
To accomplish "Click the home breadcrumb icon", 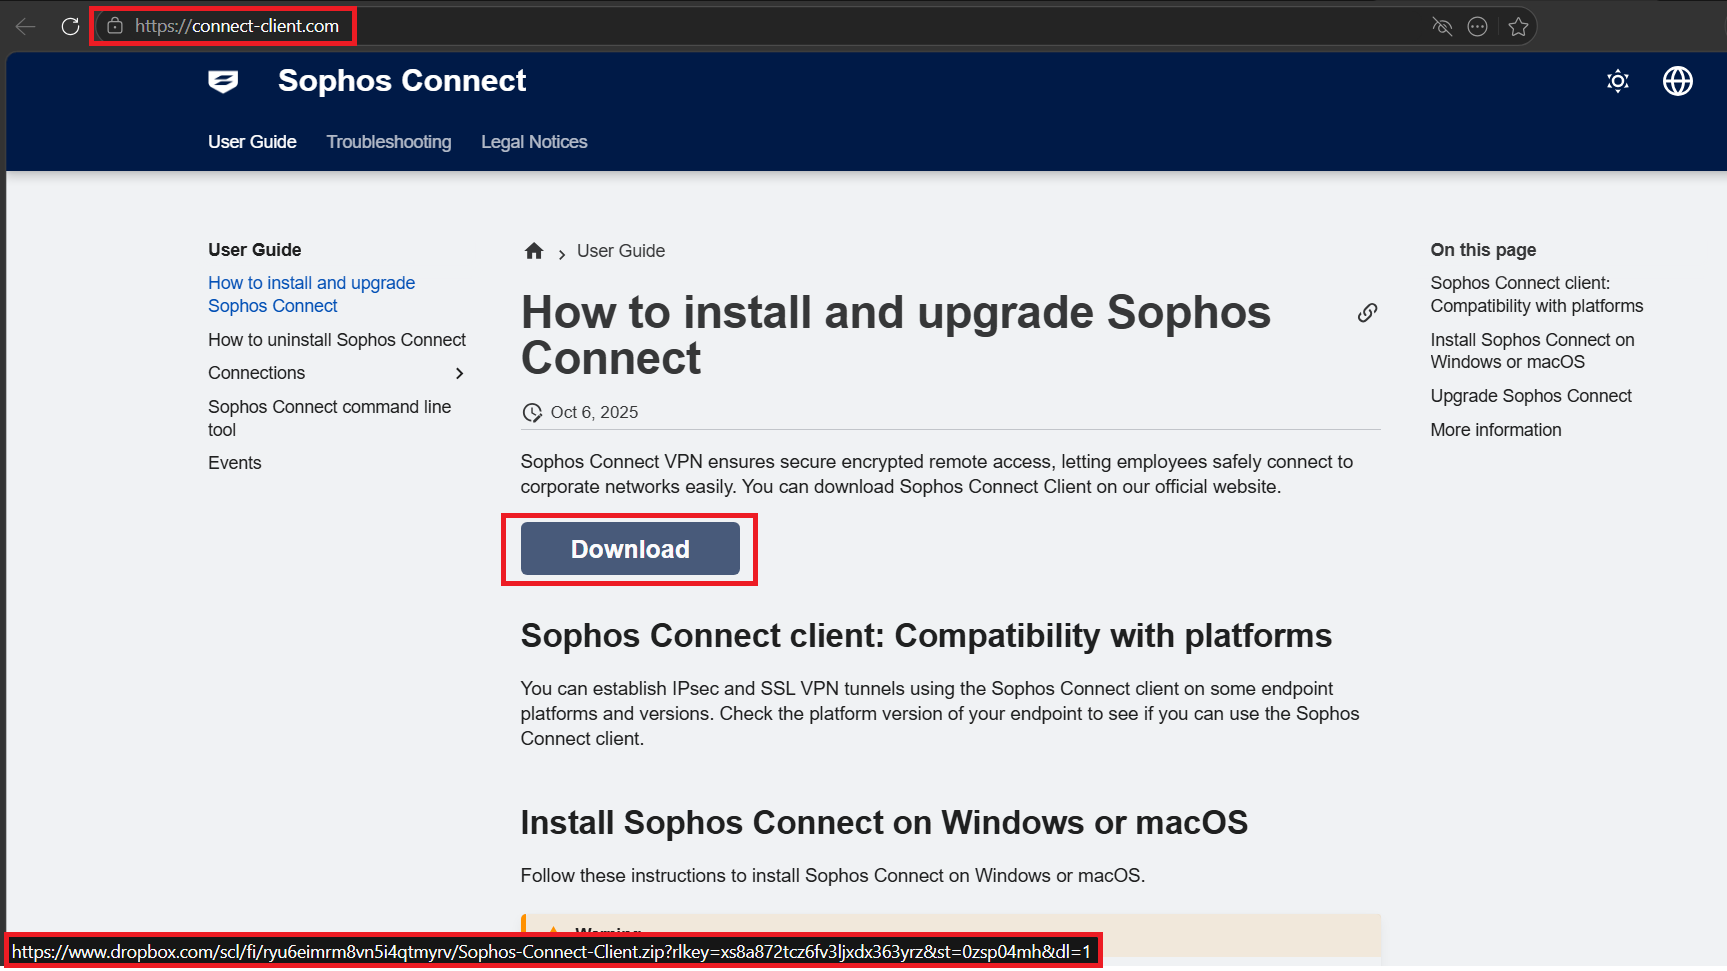I will coord(534,251).
